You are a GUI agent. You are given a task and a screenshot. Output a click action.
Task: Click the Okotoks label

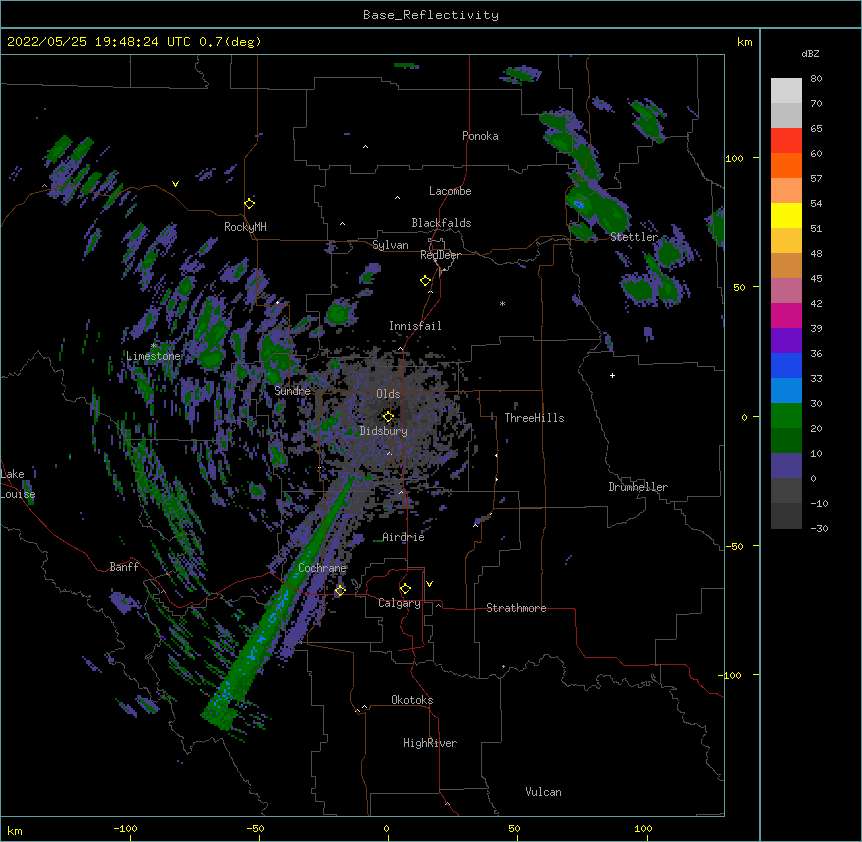point(412,700)
